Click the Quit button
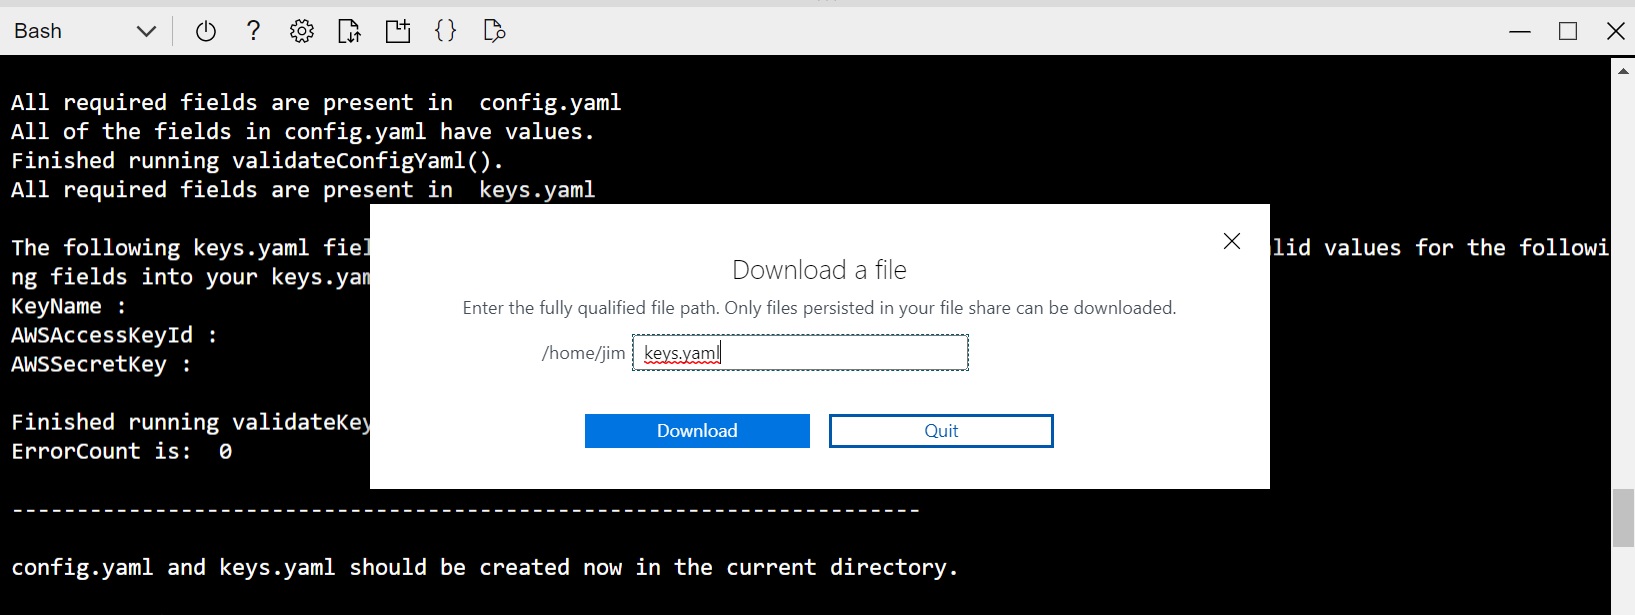1635x615 pixels. (x=941, y=431)
